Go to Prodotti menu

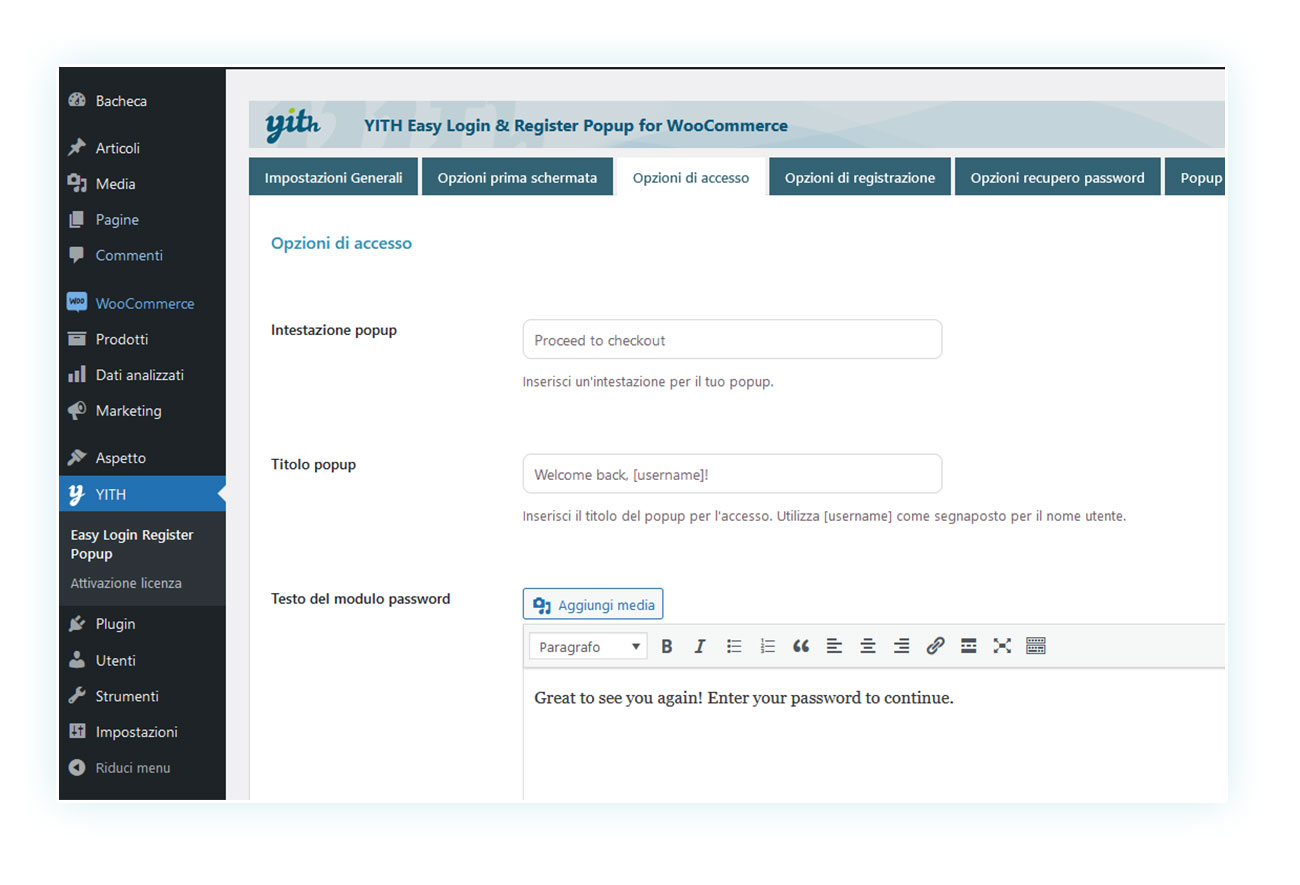(x=142, y=339)
